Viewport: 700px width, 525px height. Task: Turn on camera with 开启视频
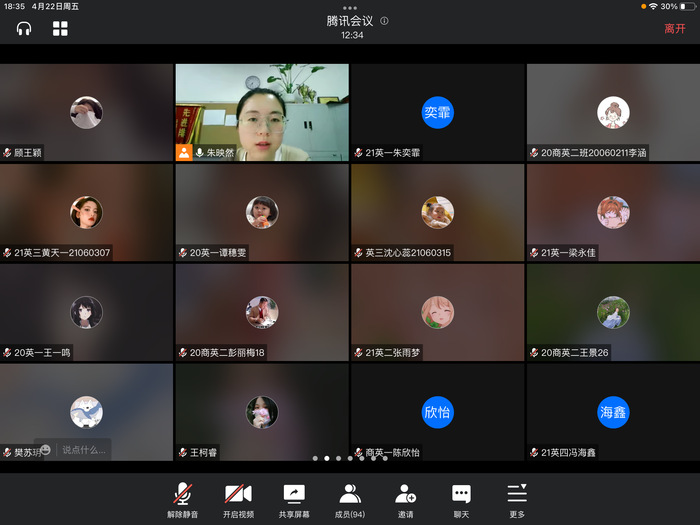point(238,500)
